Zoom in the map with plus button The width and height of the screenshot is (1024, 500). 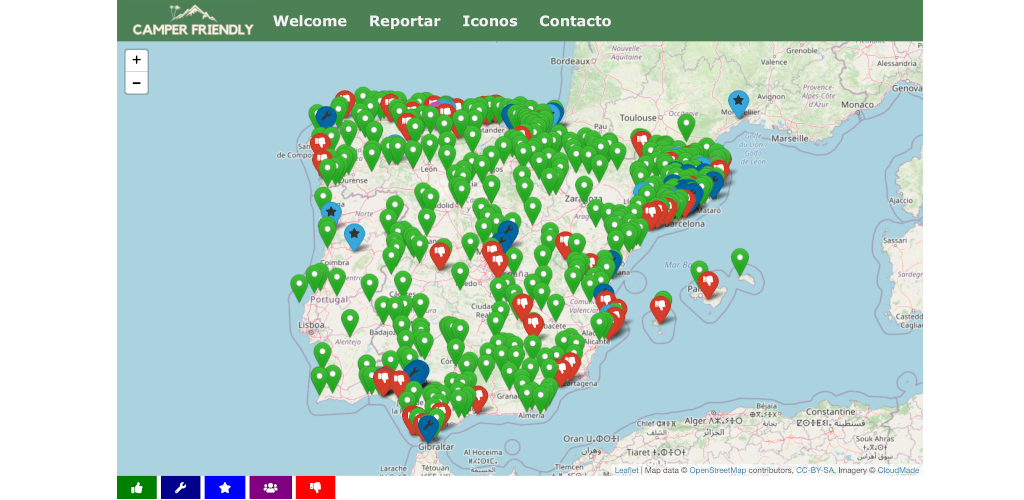136,60
